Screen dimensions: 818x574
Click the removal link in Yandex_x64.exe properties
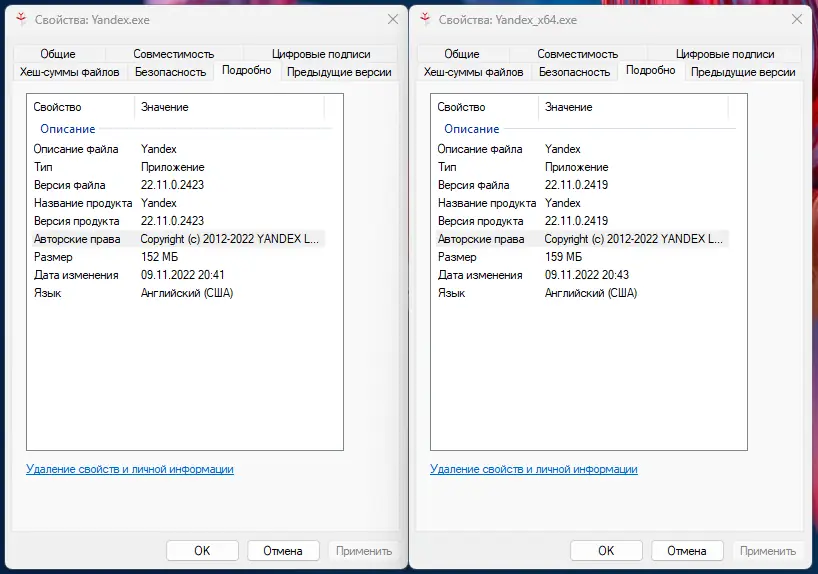tap(534, 469)
